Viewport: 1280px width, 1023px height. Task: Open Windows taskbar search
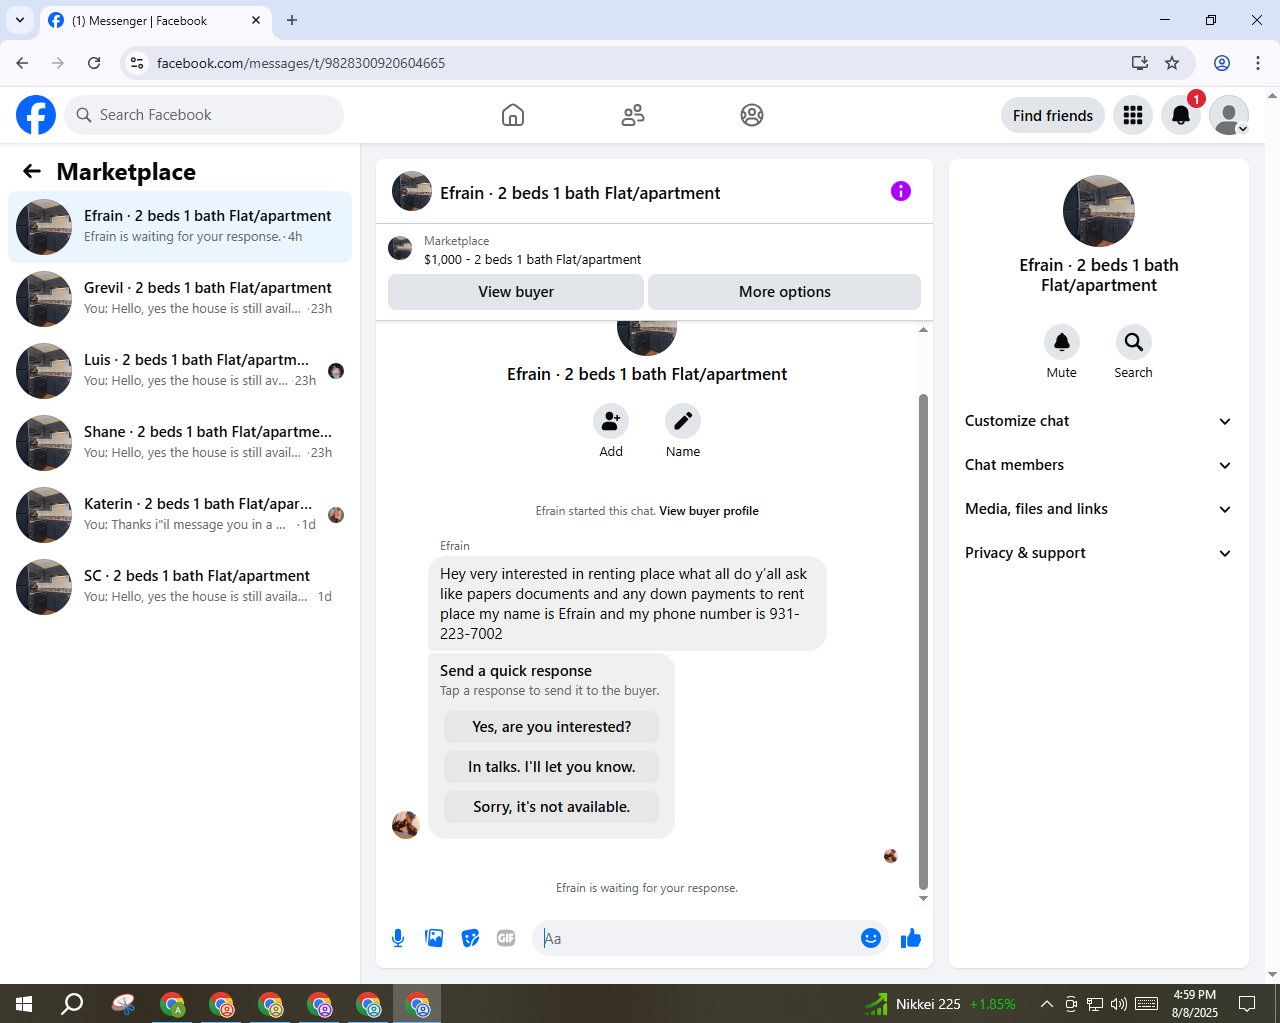(72, 1004)
